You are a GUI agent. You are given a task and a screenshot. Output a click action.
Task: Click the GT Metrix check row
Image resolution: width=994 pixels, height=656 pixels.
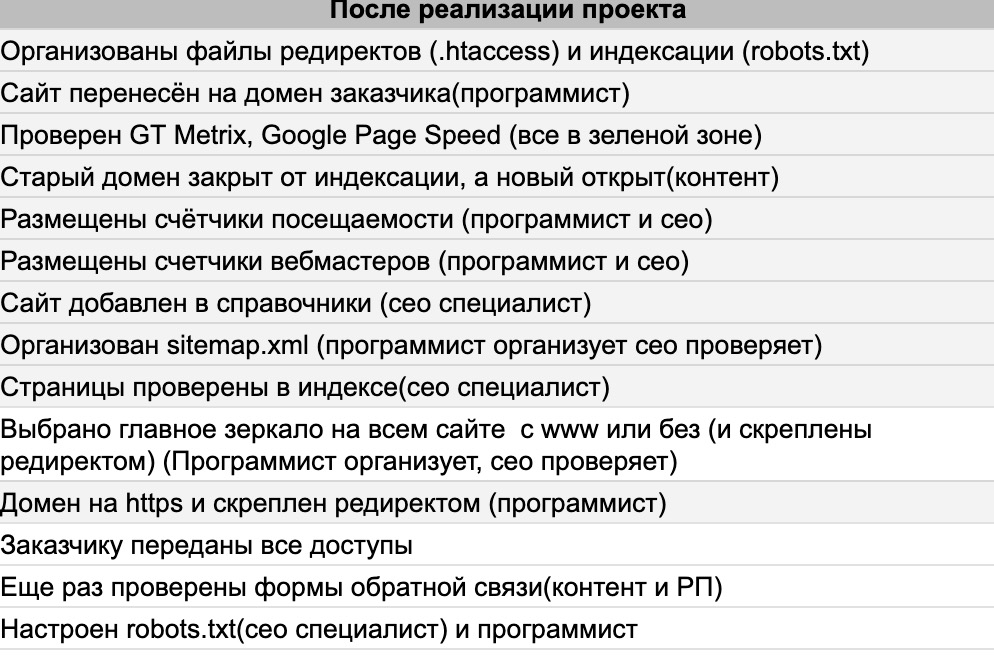click(x=380, y=136)
